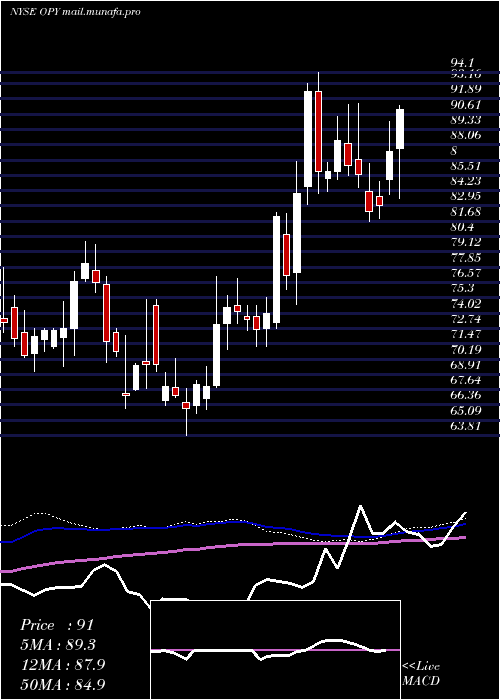
Task: Click the 72.74 price level label
Action: [466, 319]
